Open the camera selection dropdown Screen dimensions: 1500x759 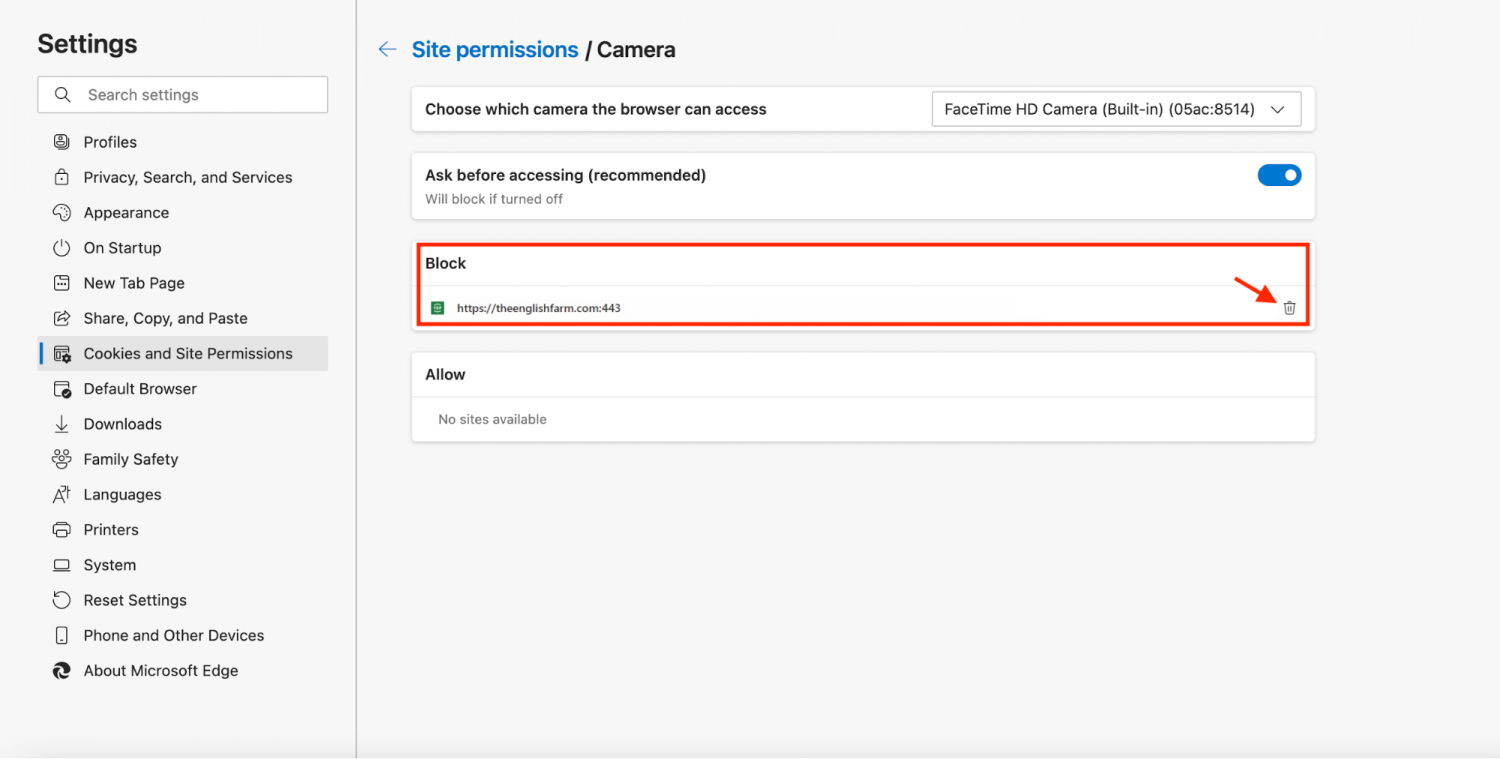click(x=1115, y=110)
